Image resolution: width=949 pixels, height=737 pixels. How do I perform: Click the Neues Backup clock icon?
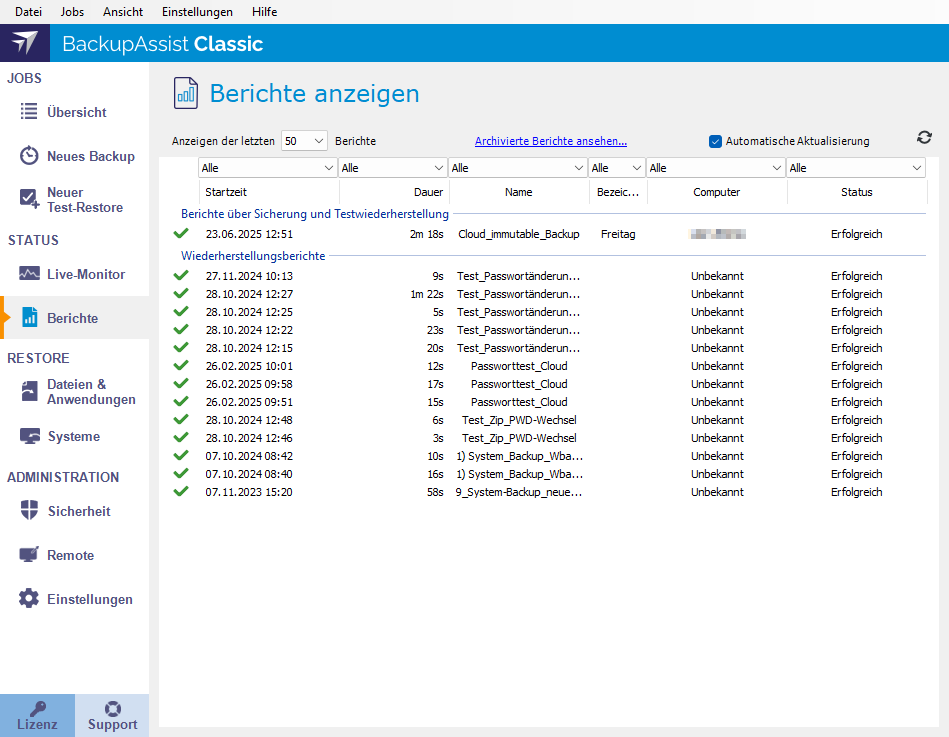[29, 156]
